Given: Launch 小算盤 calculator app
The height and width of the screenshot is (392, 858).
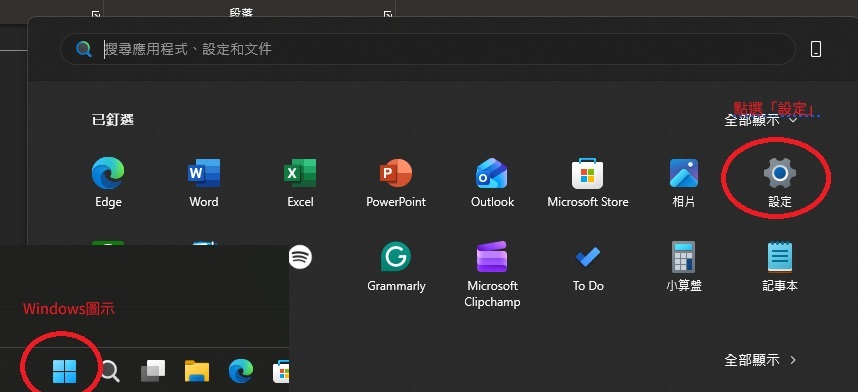Looking at the screenshot, I should click(x=683, y=267).
